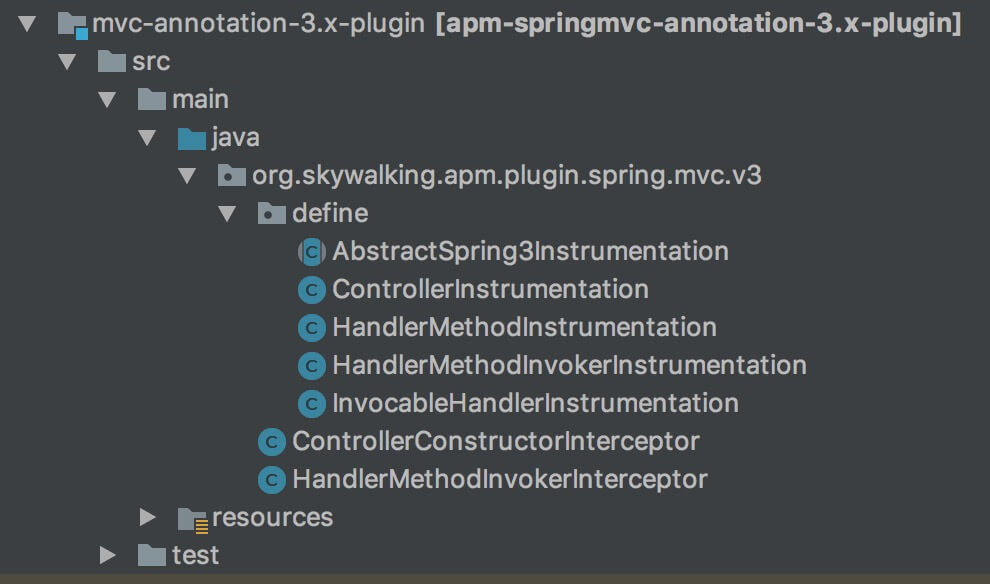
Task: Select ControllerInstrumentation file name
Action: pos(490,290)
